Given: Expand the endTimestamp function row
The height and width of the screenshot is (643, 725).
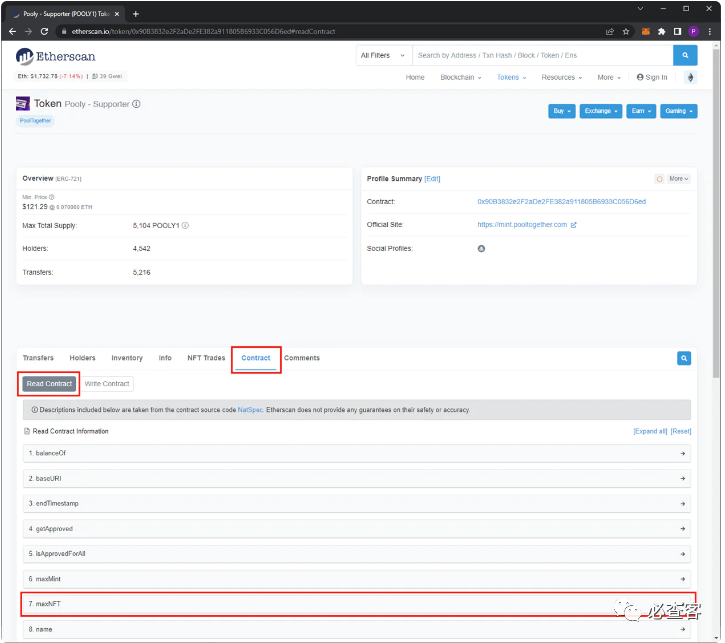Looking at the screenshot, I should point(356,503).
